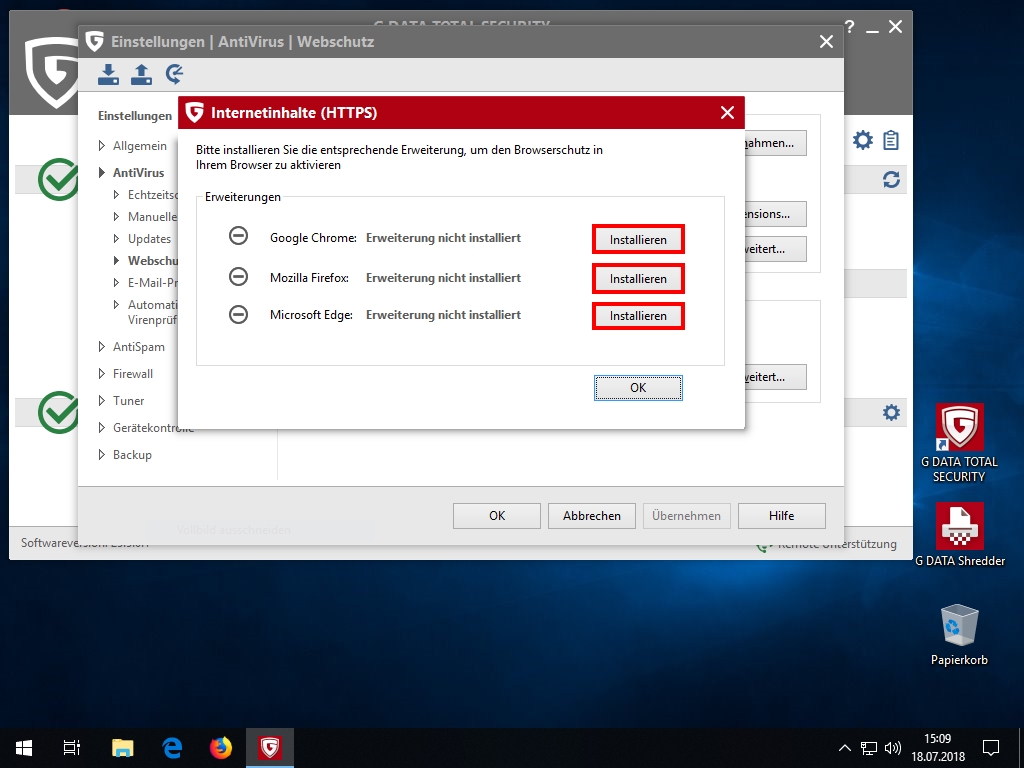This screenshot has width=1024, height=768.
Task: Open the protocol clipboard icon in main window
Action: click(x=891, y=140)
